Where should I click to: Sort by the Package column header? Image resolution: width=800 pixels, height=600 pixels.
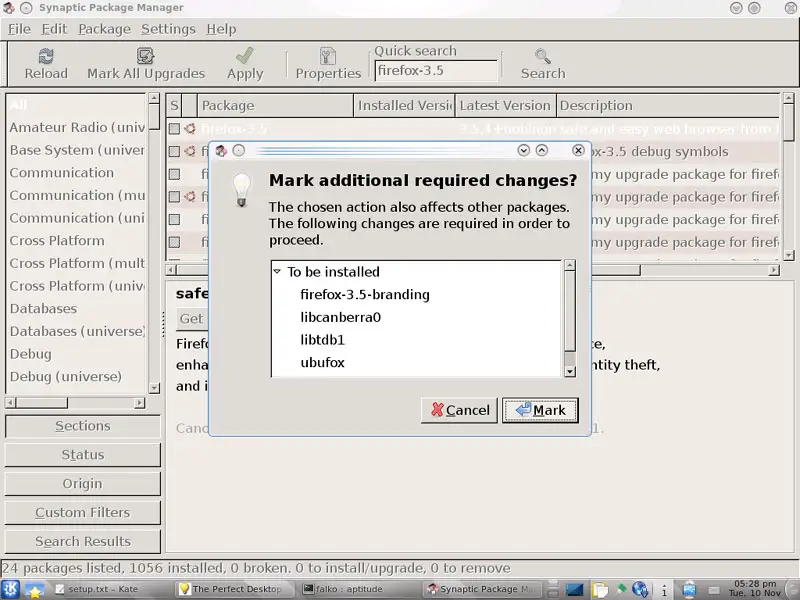point(275,106)
